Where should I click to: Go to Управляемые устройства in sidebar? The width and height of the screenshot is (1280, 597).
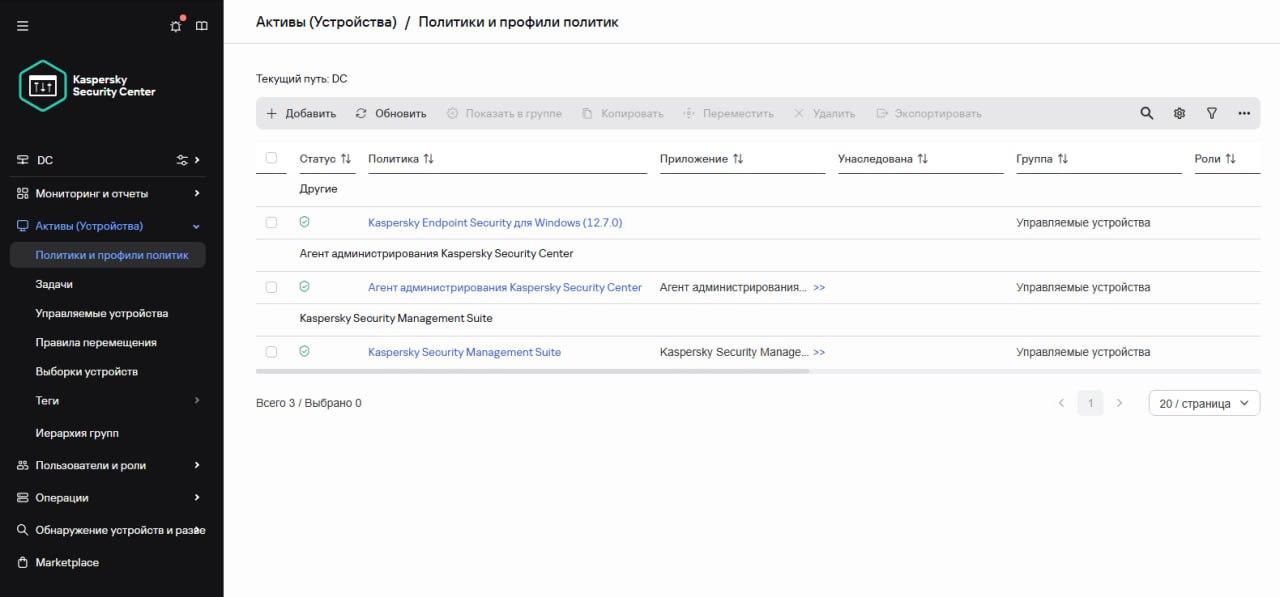102,313
